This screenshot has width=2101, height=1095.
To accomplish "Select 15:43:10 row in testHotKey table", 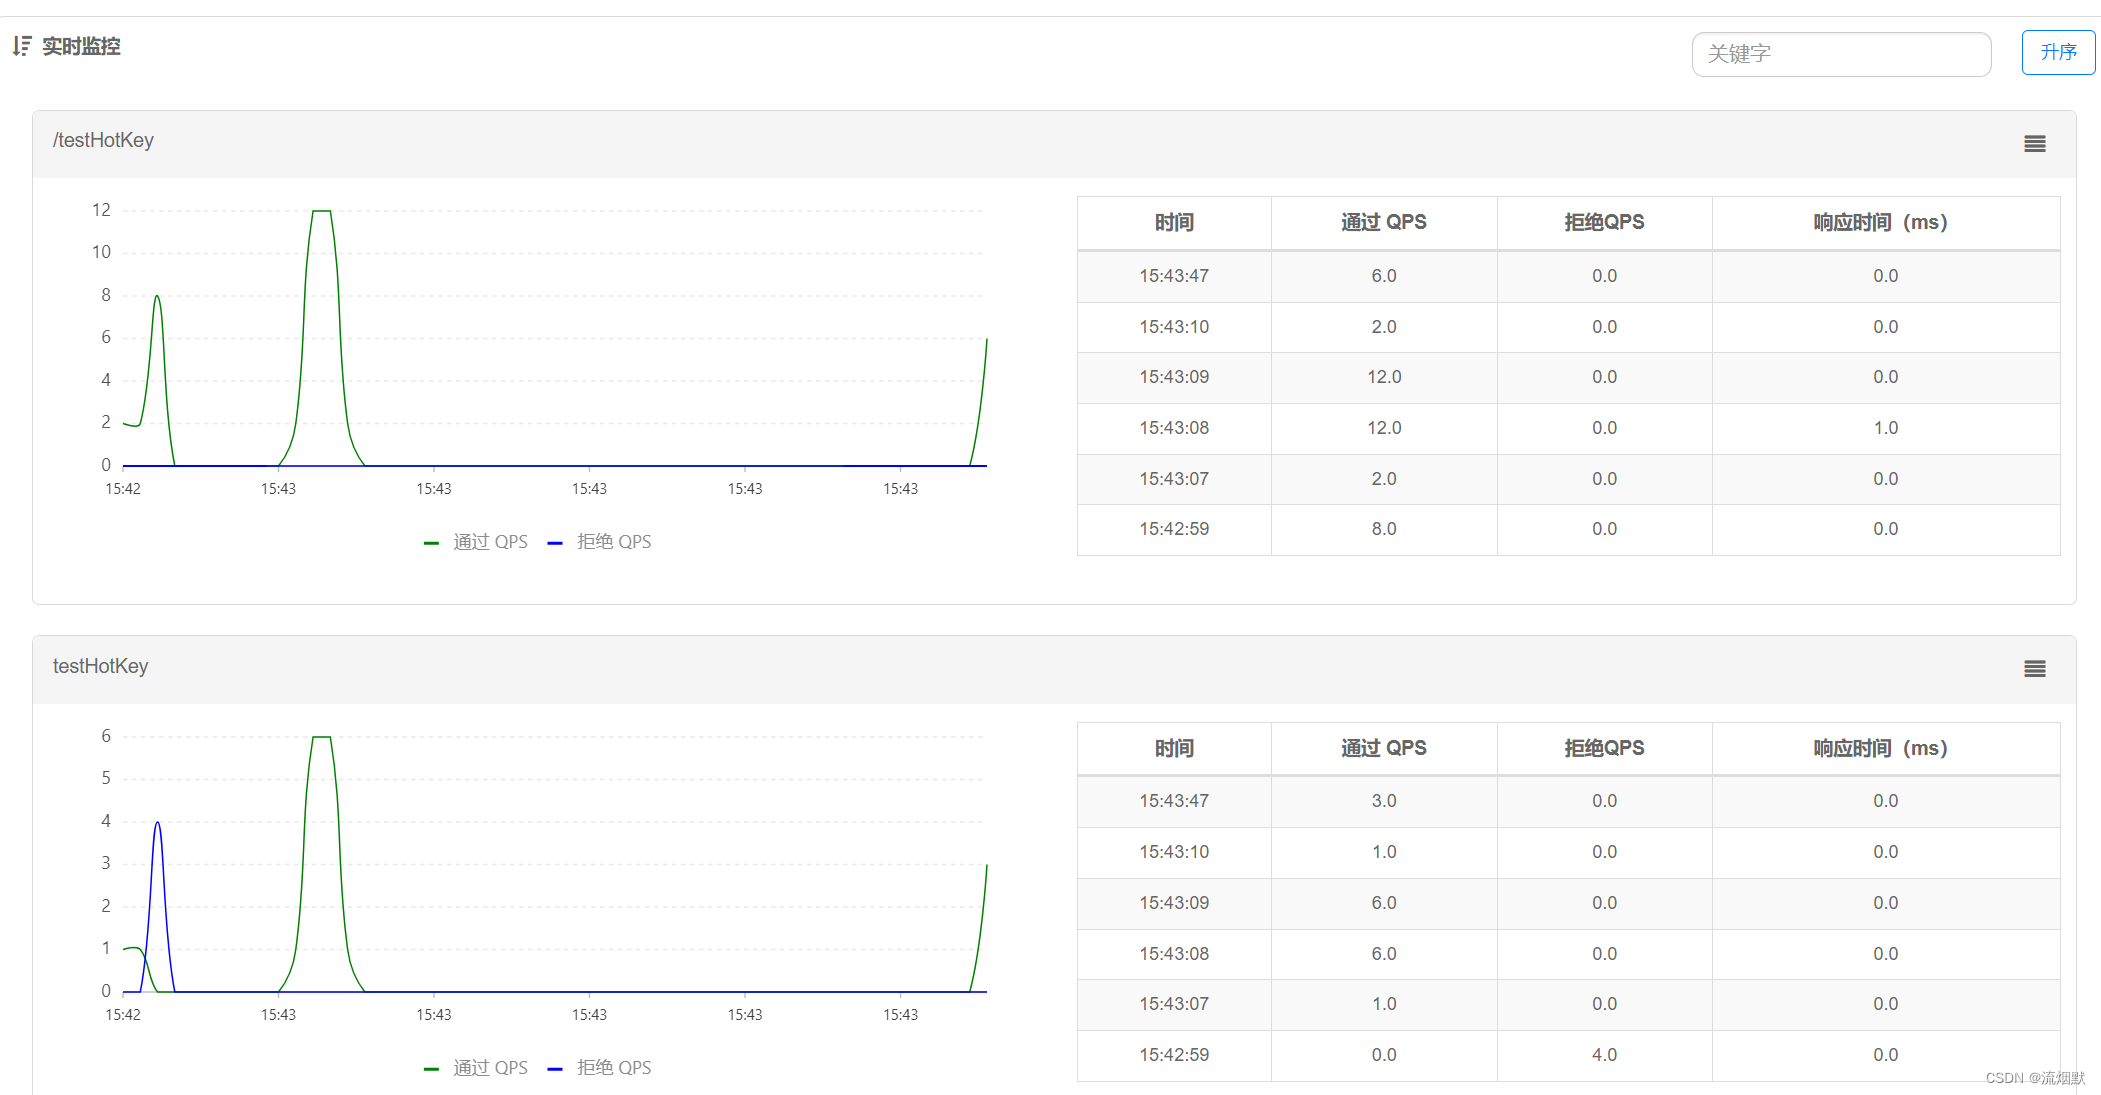I will [1568, 853].
